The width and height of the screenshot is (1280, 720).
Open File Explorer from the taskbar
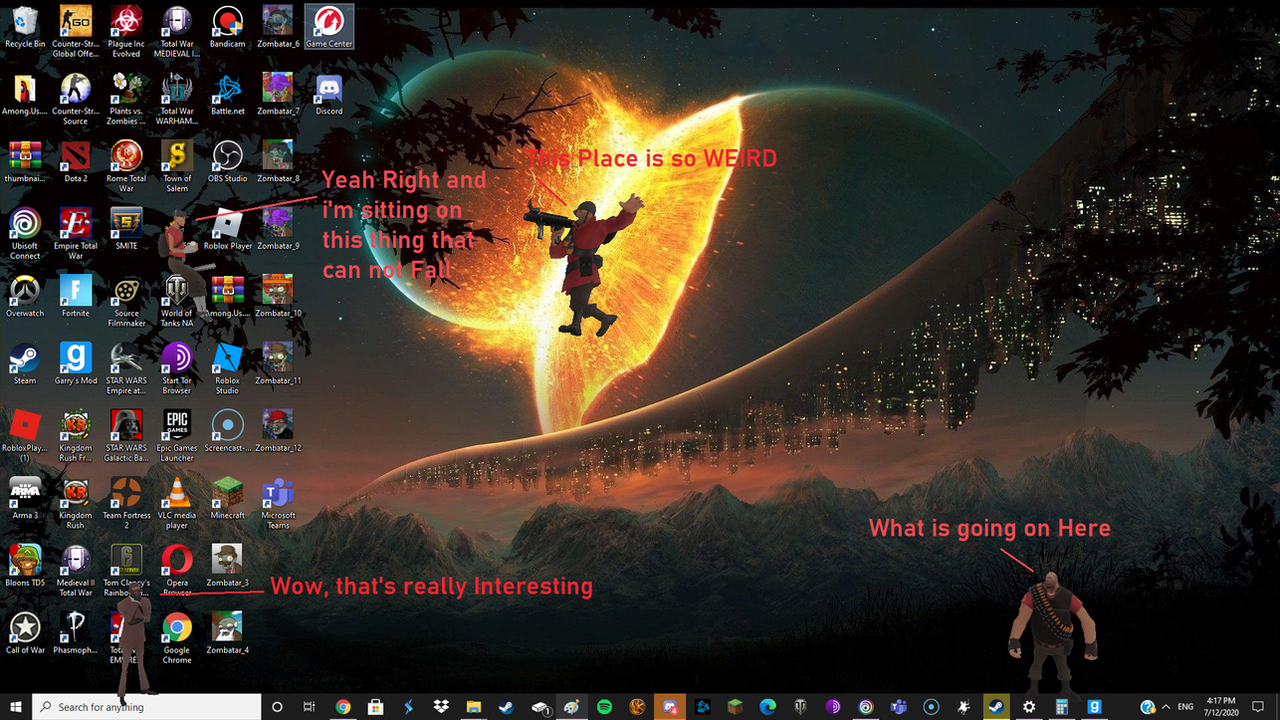point(473,707)
